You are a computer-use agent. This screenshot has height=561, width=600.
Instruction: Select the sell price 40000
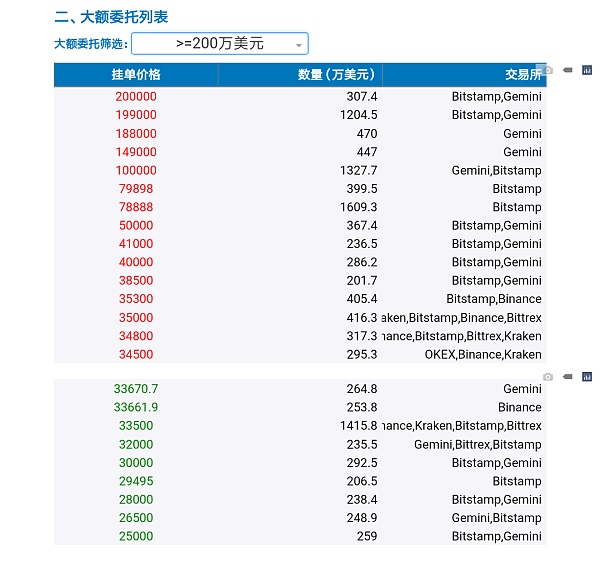point(136,262)
